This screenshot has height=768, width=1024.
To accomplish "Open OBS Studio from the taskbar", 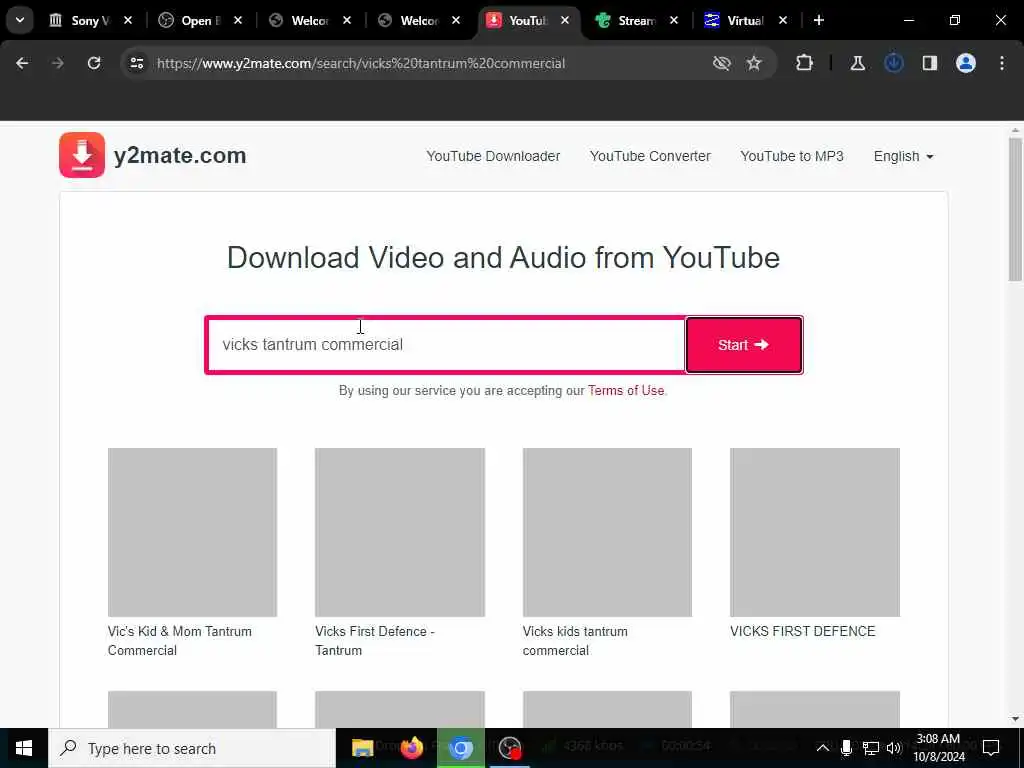I will pyautogui.click(x=509, y=748).
